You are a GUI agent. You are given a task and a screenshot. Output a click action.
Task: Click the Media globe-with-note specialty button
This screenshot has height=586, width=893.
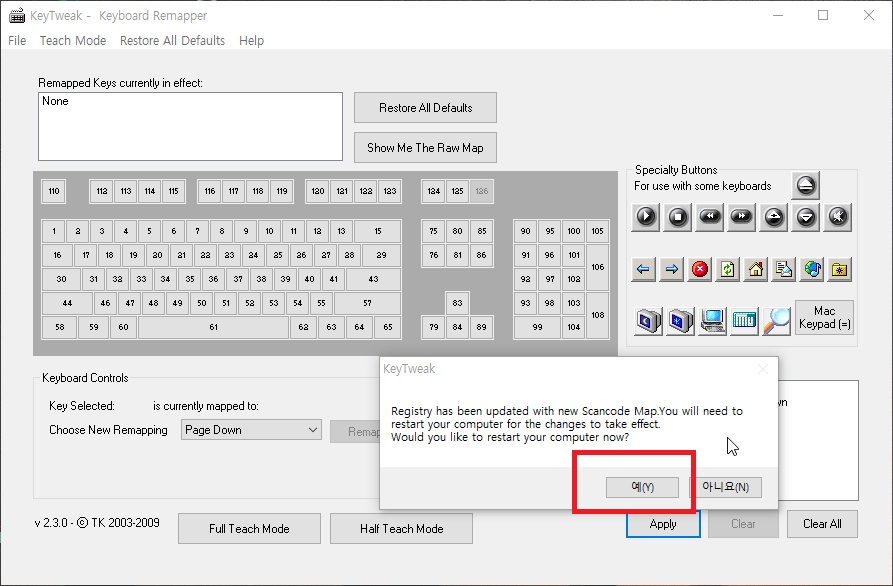click(x=812, y=269)
